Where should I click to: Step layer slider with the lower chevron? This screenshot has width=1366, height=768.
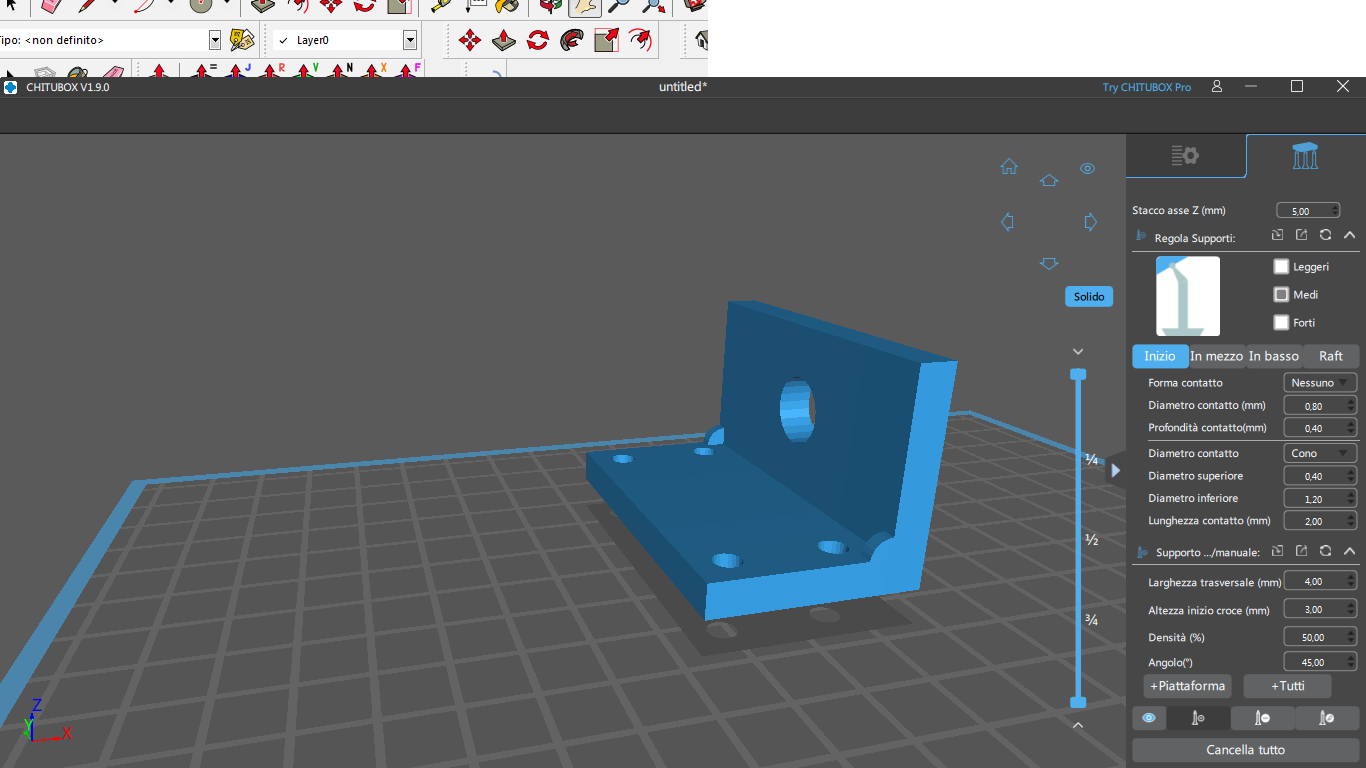(x=1078, y=726)
